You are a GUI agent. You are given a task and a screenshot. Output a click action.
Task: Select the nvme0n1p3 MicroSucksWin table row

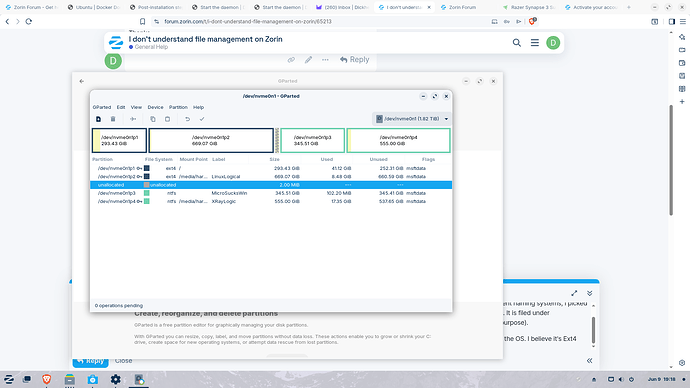[x=271, y=193]
